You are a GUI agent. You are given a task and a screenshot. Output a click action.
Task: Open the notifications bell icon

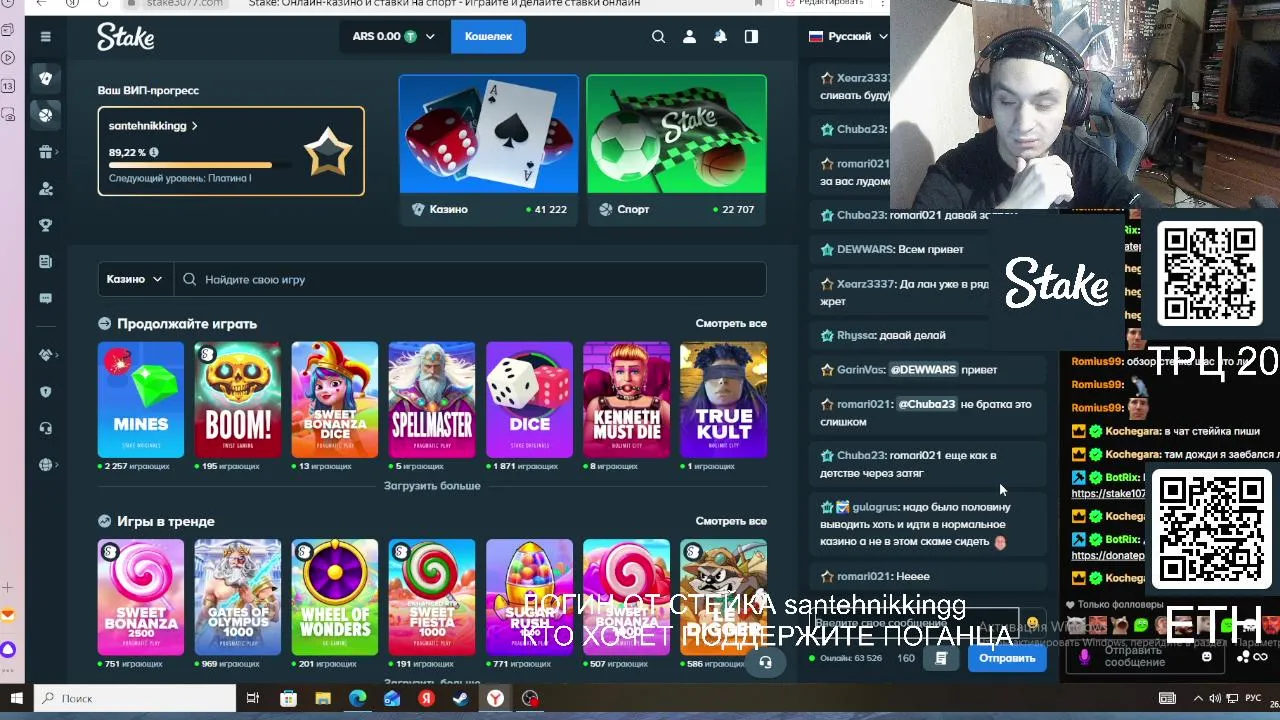click(720, 36)
